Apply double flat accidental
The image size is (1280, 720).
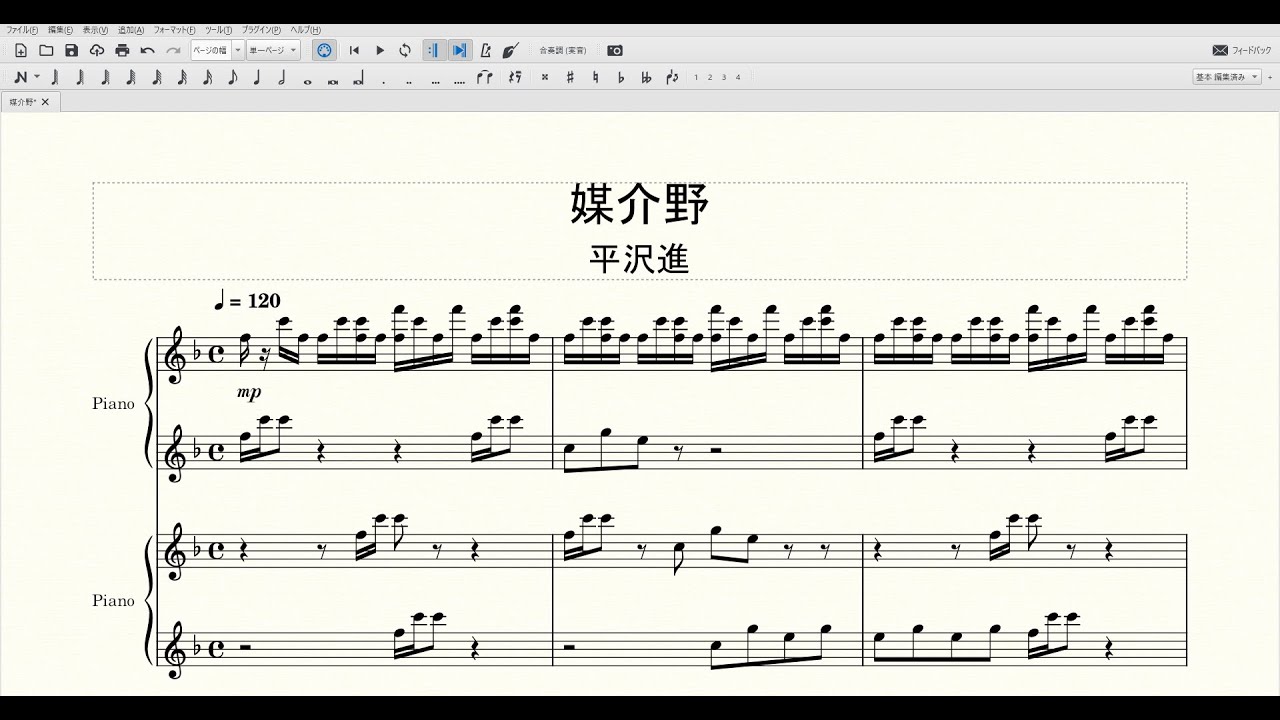coord(646,77)
